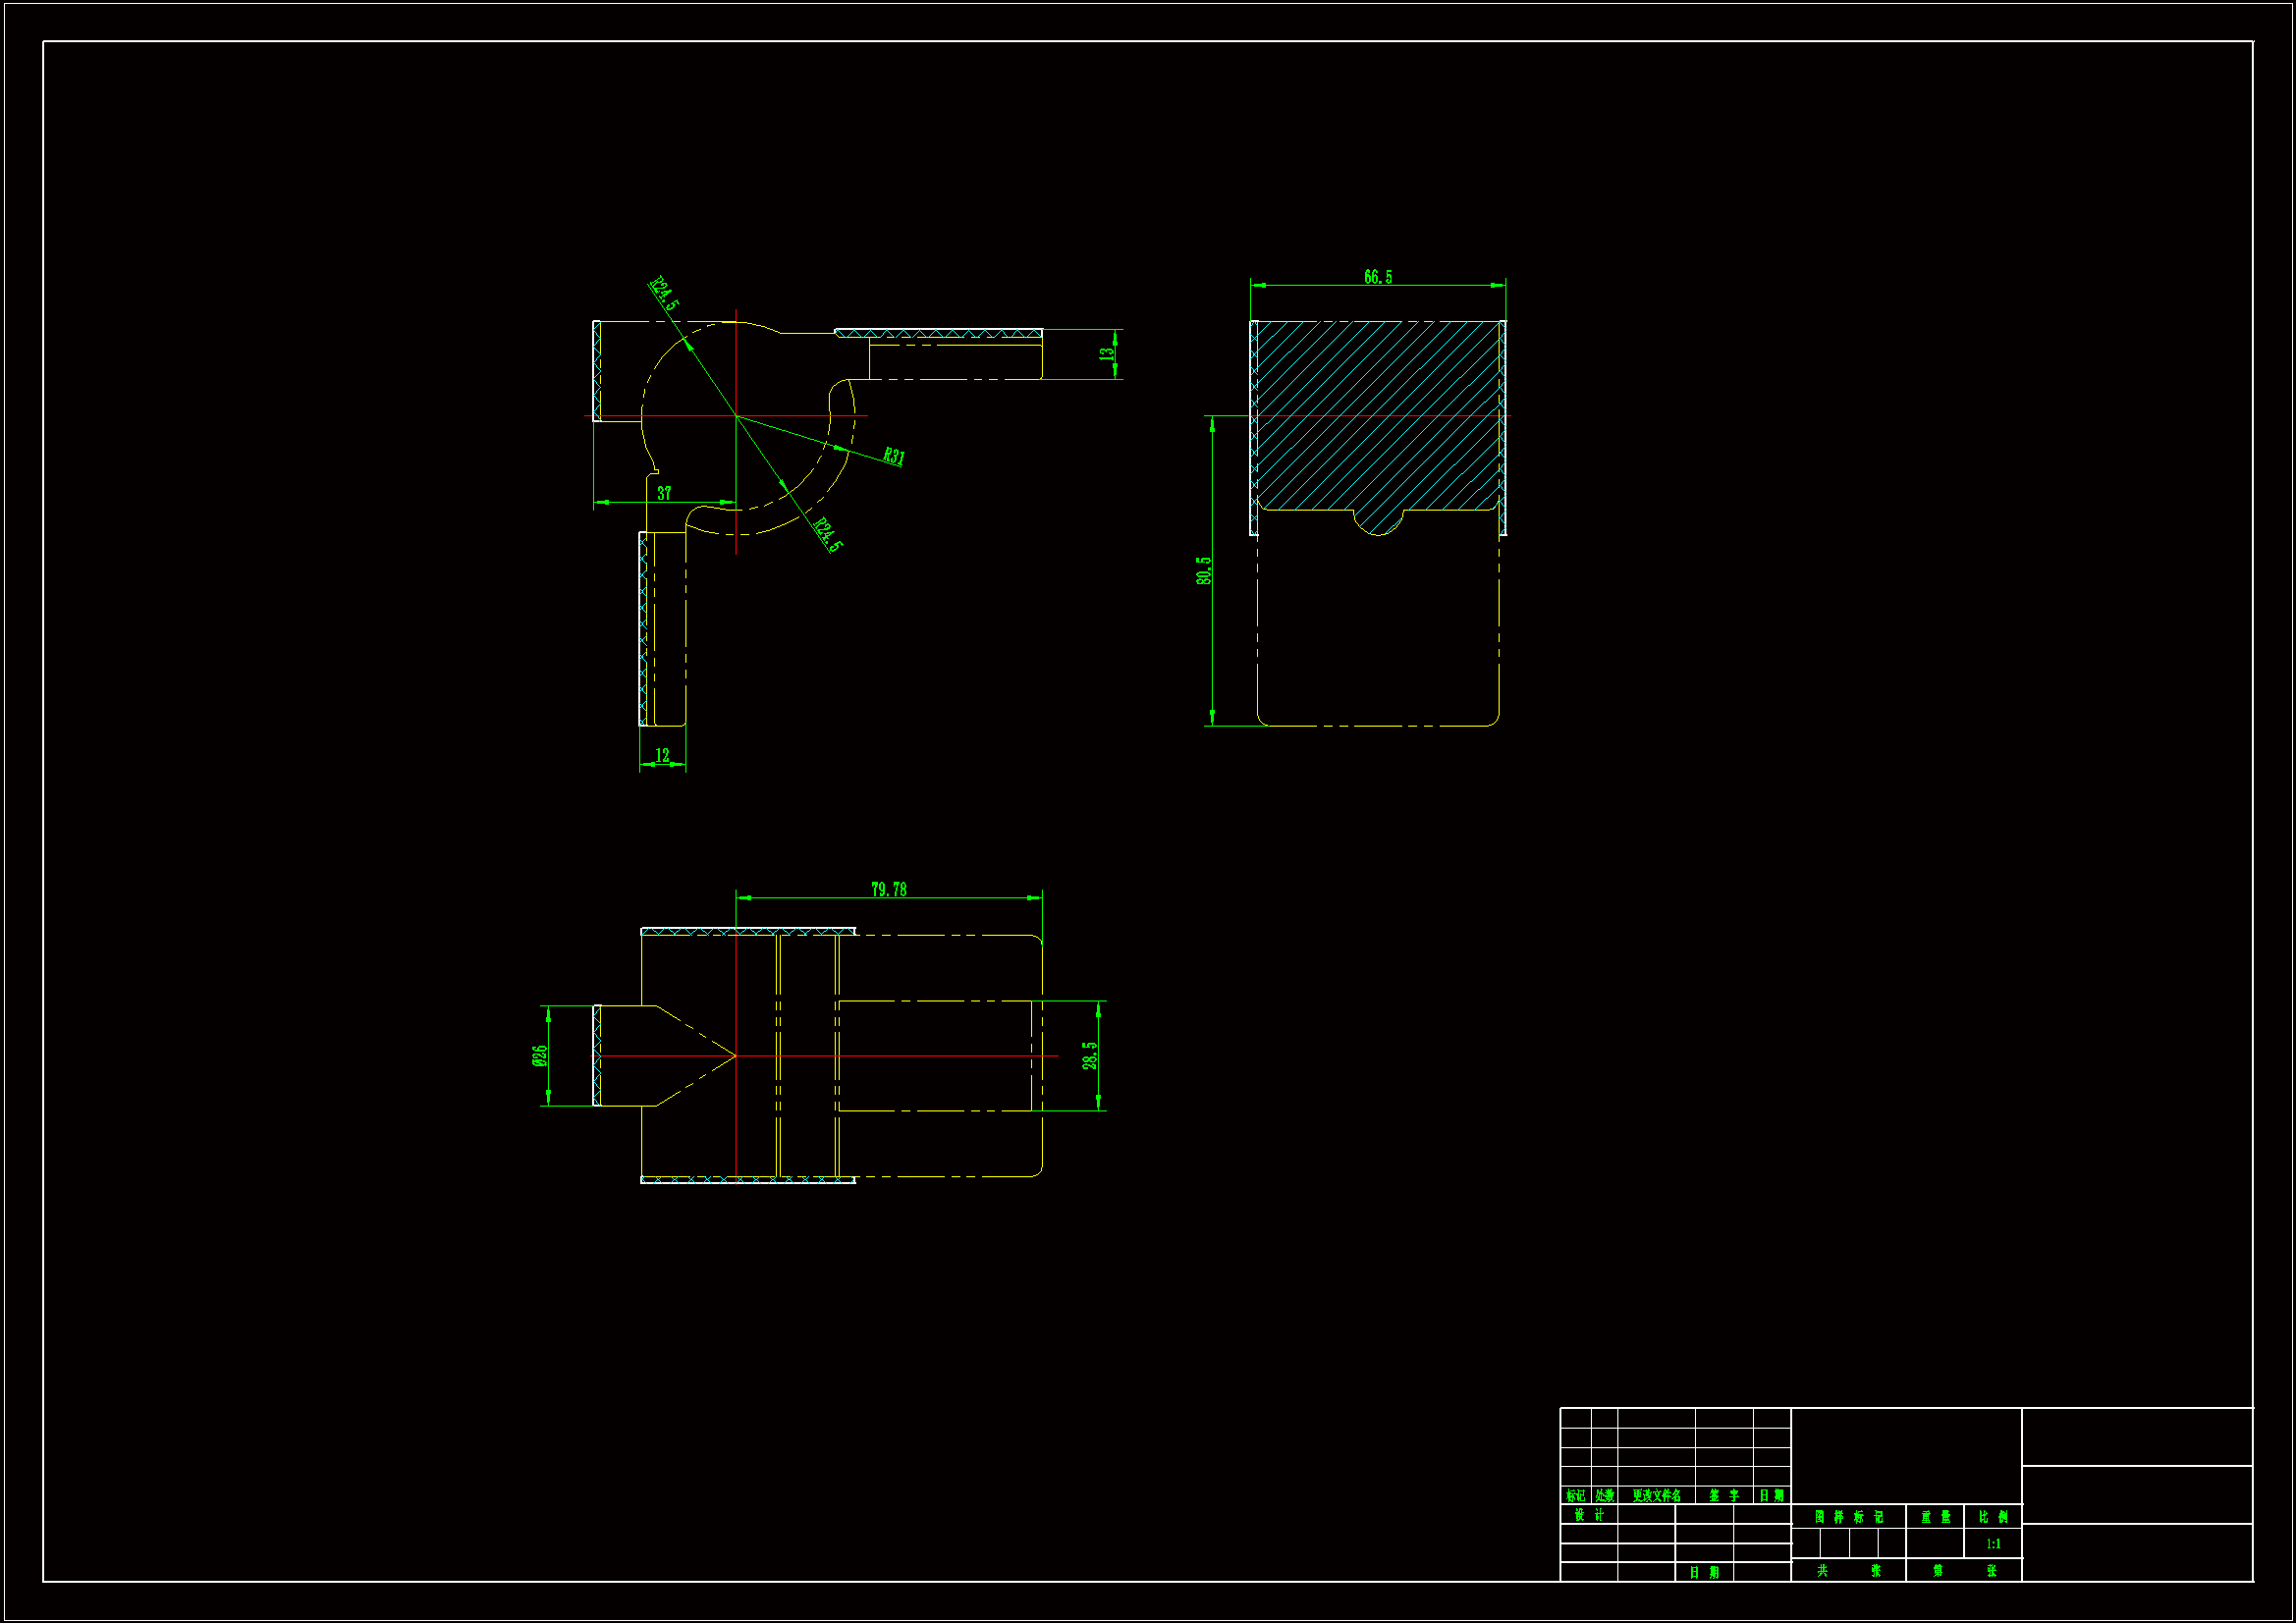Select the 更改文件名 header cell

[x=1656, y=1496]
